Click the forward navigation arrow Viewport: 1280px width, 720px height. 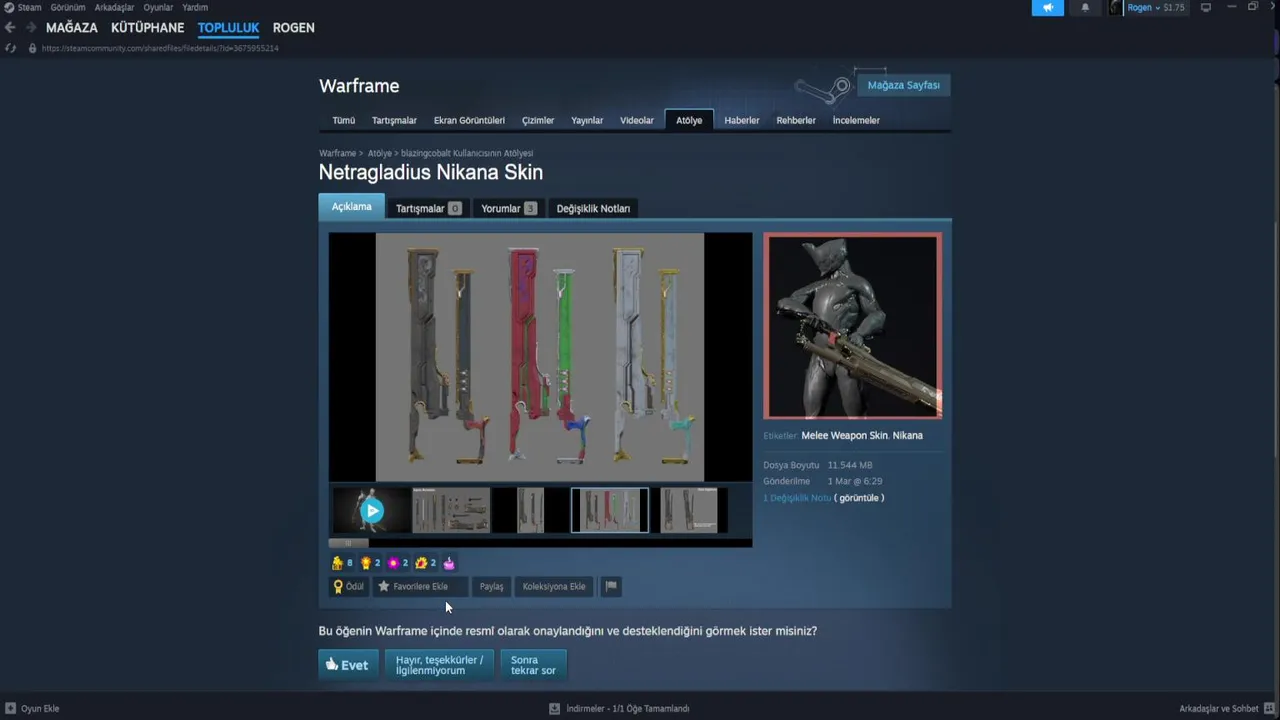(31, 28)
